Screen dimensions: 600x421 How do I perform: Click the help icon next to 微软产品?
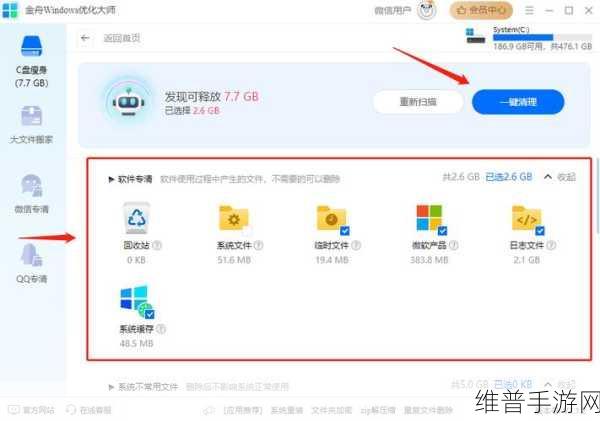coord(454,245)
